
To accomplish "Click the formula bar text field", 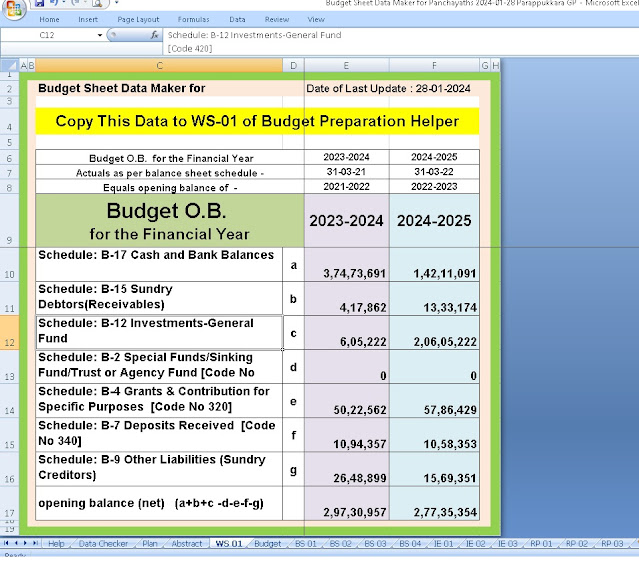I will point(399,42).
